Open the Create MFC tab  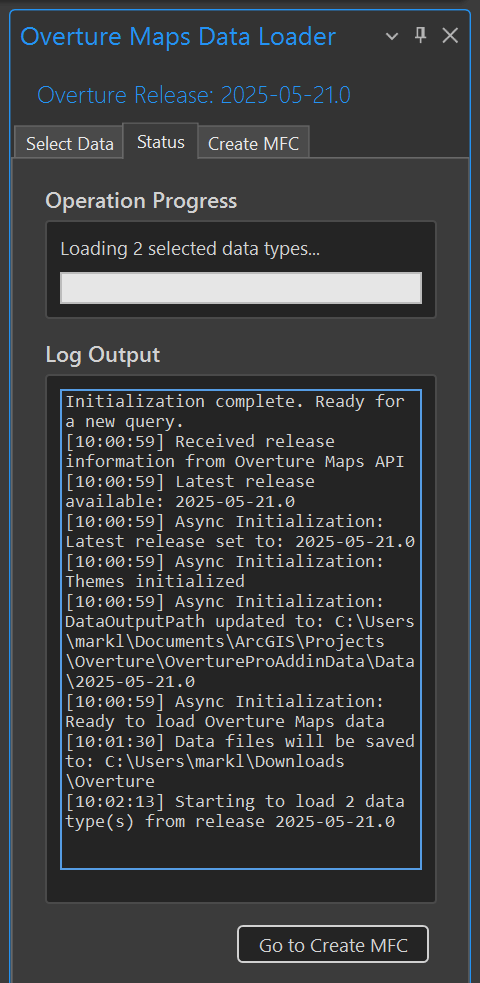(253, 144)
